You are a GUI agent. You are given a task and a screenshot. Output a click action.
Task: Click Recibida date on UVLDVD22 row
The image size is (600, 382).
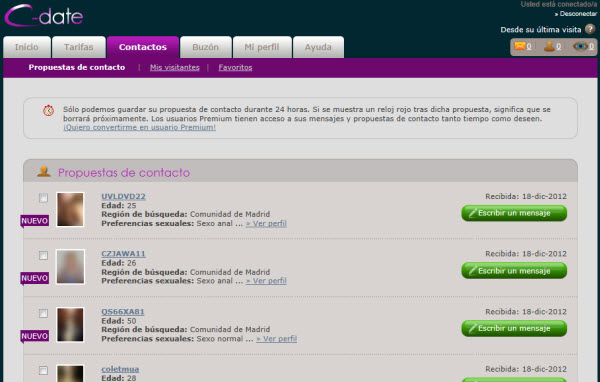[x=526, y=196]
